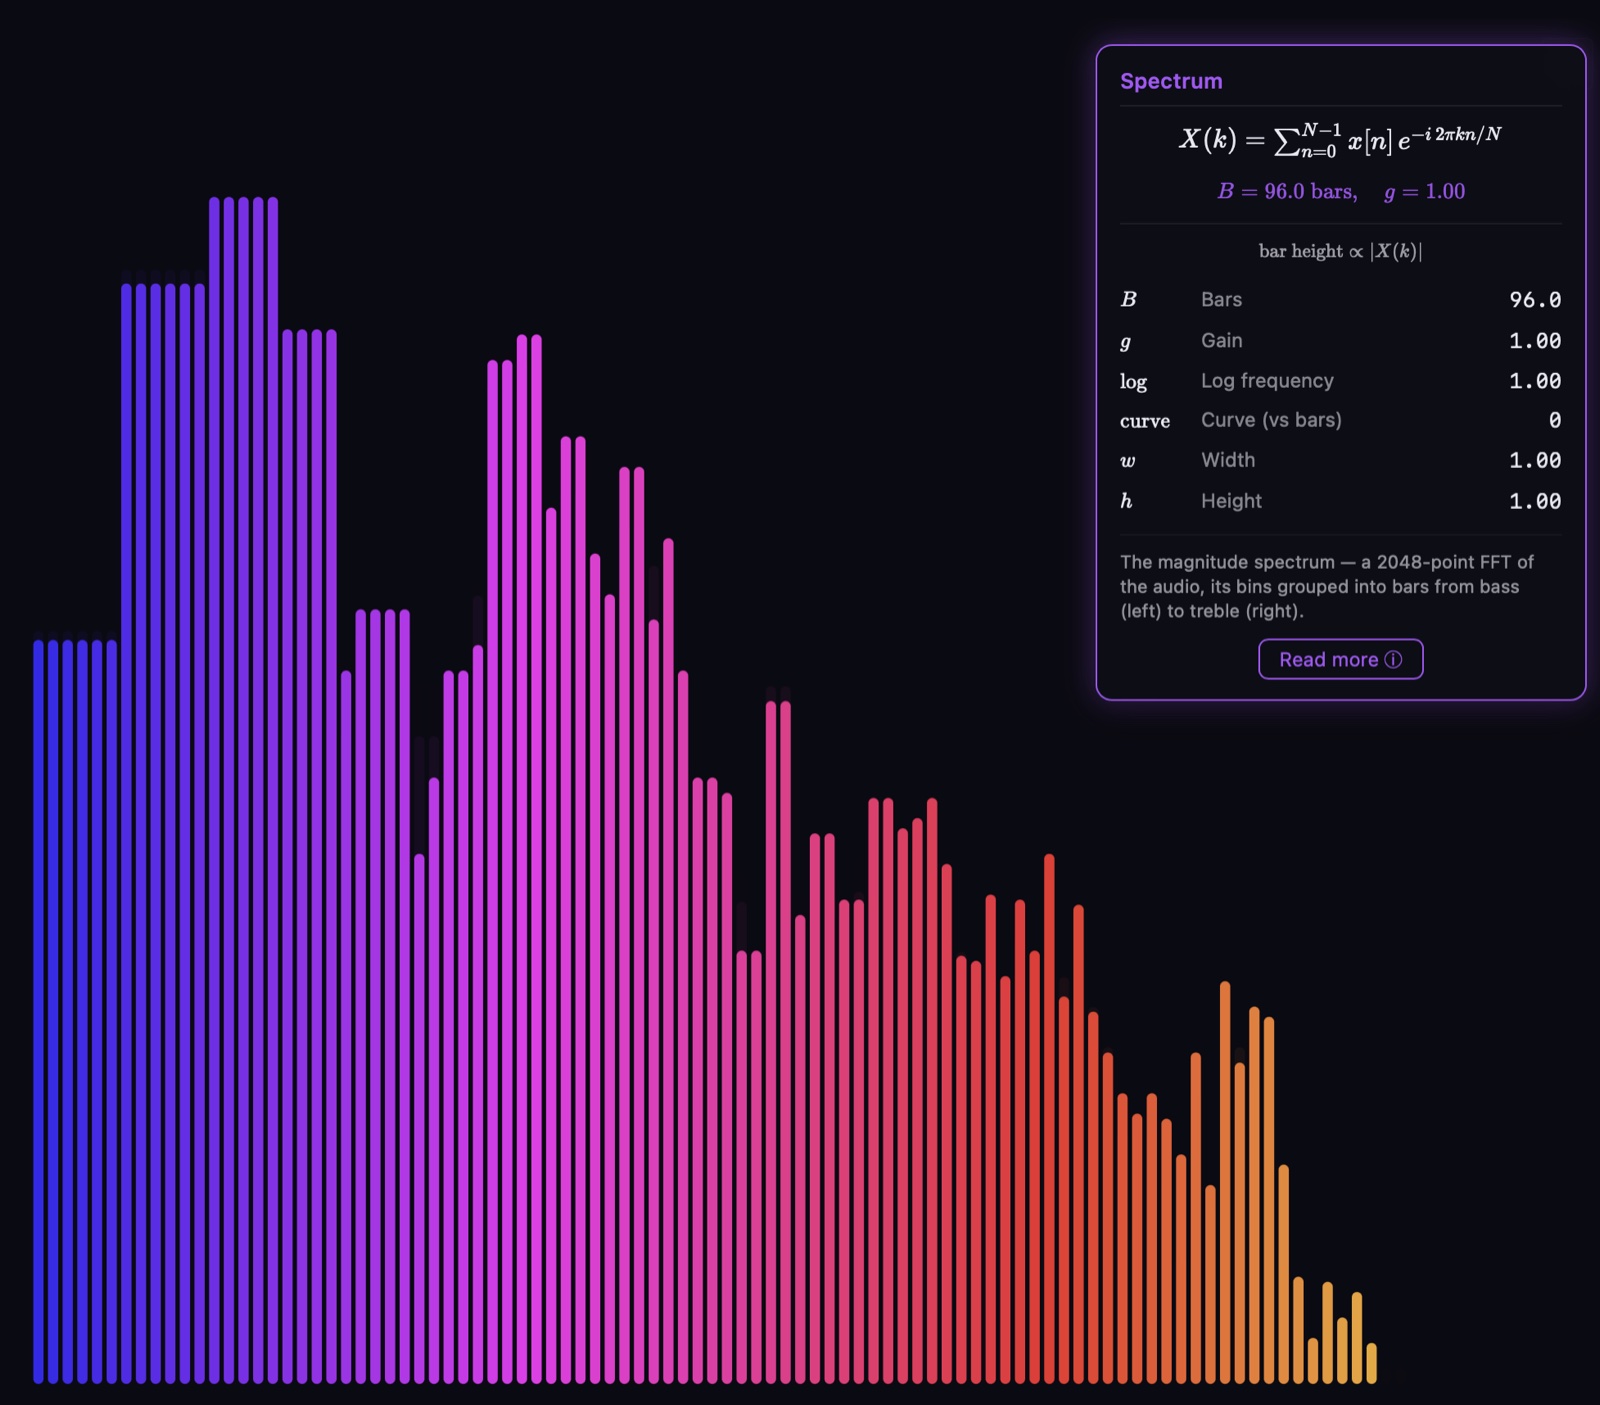Click the Log frequency value 1.00
Image resolution: width=1600 pixels, height=1405 pixels.
pos(1535,381)
